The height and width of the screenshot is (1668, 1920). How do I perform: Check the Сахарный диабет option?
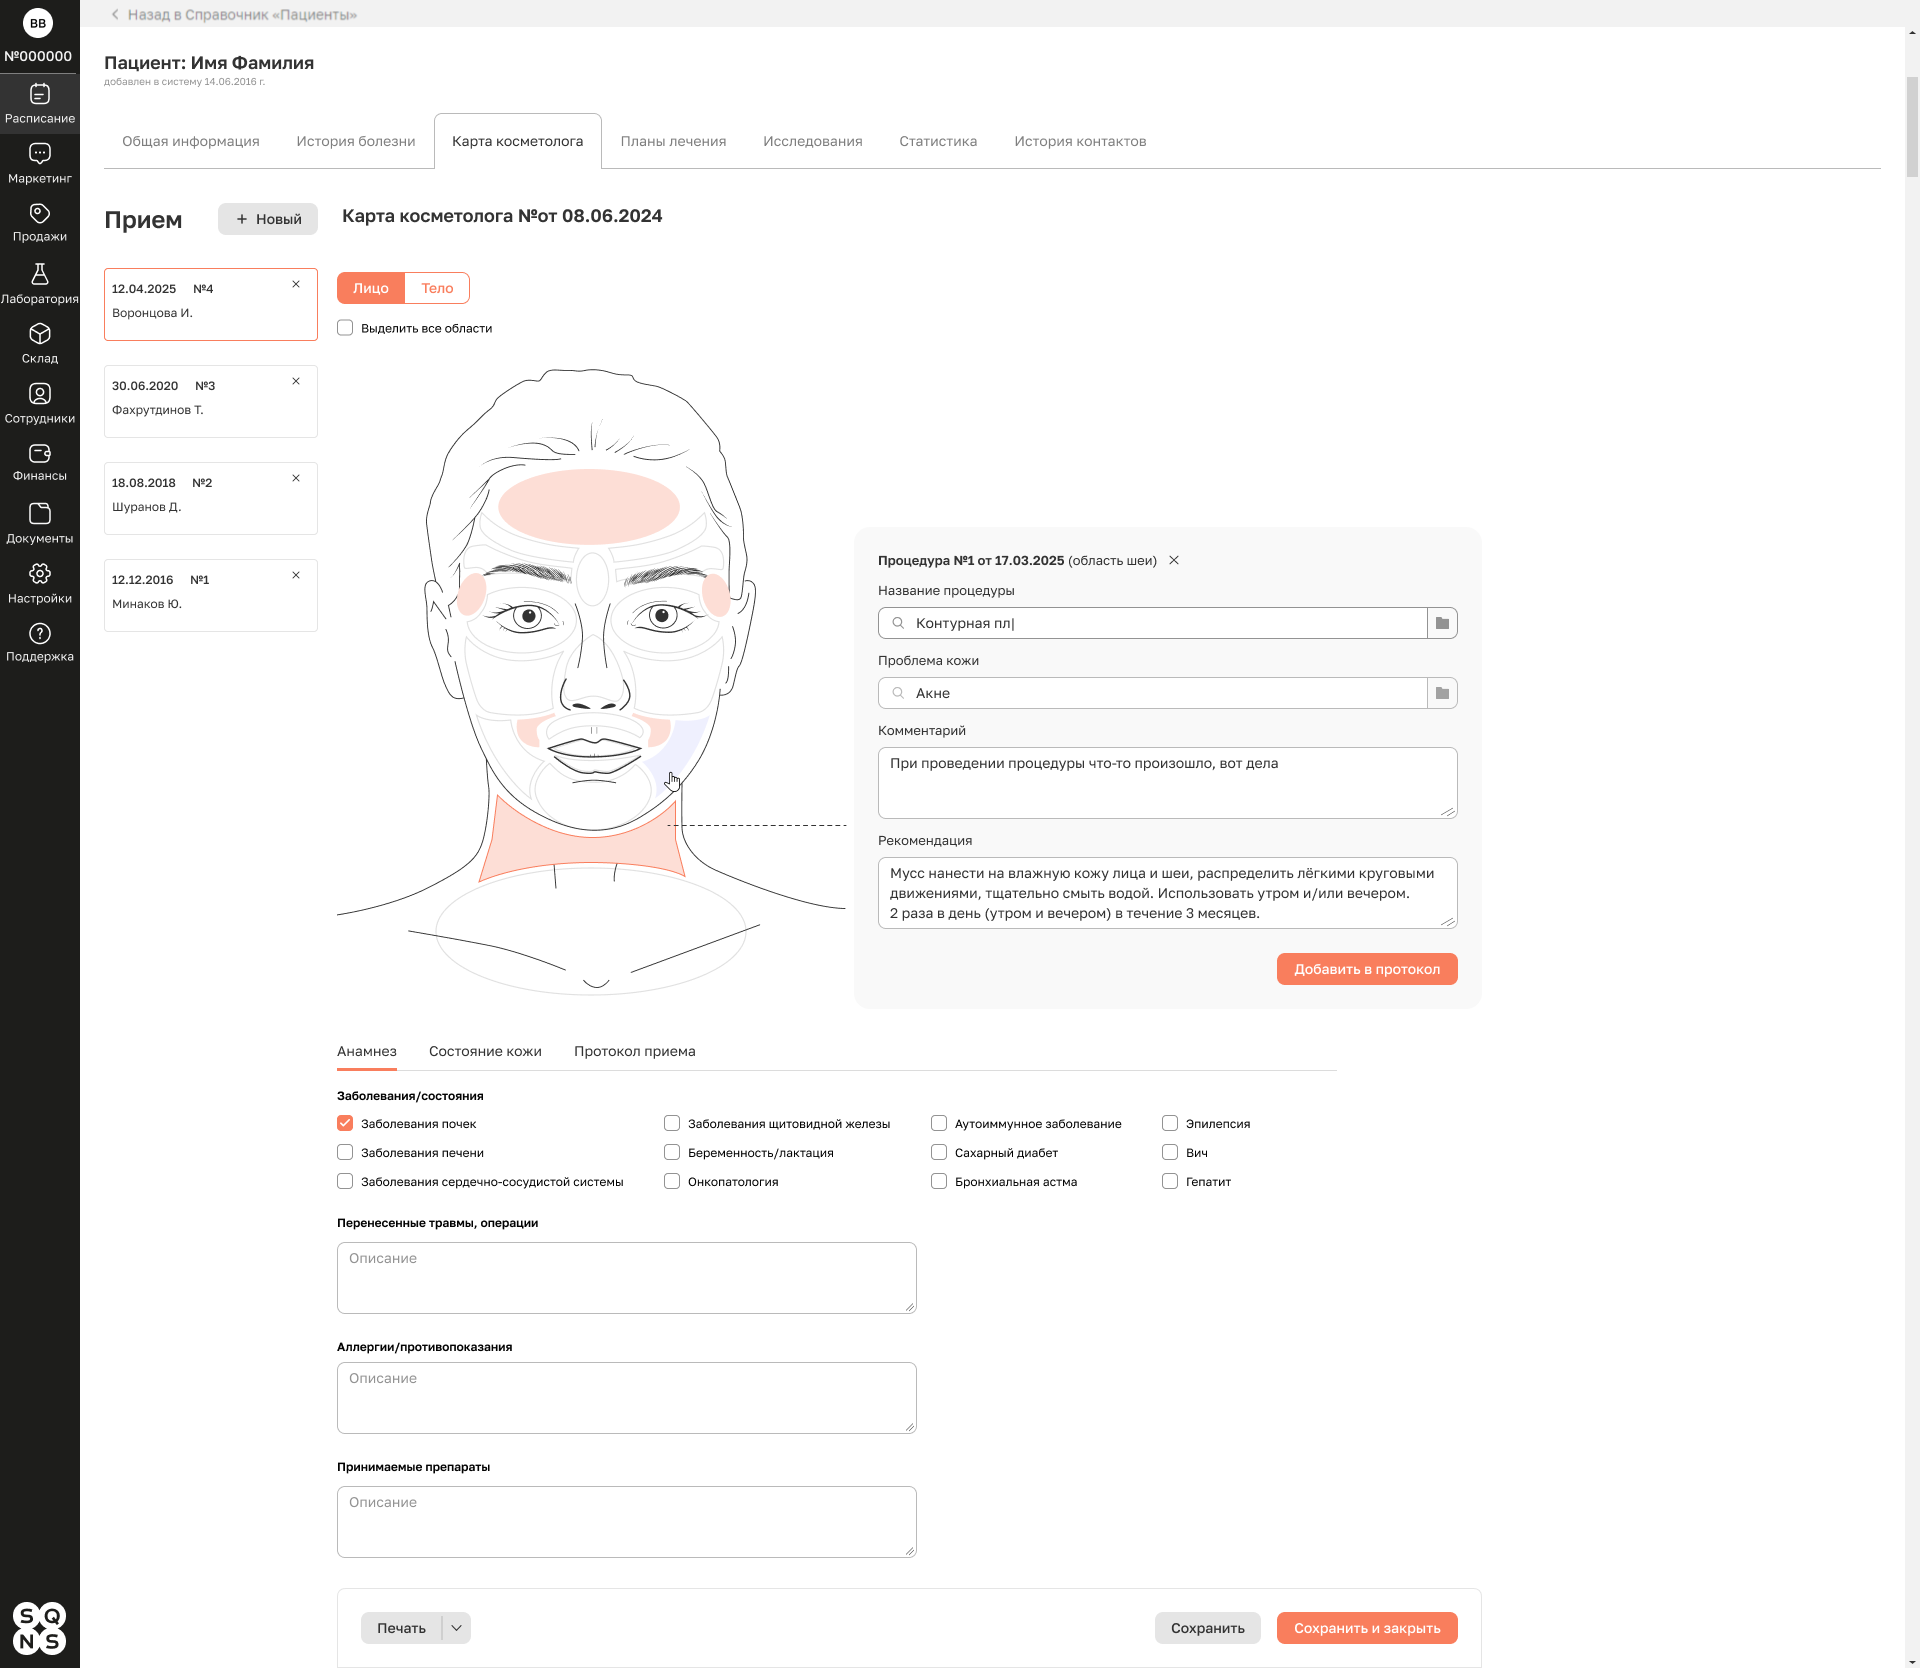pyautogui.click(x=939, y=1152)
